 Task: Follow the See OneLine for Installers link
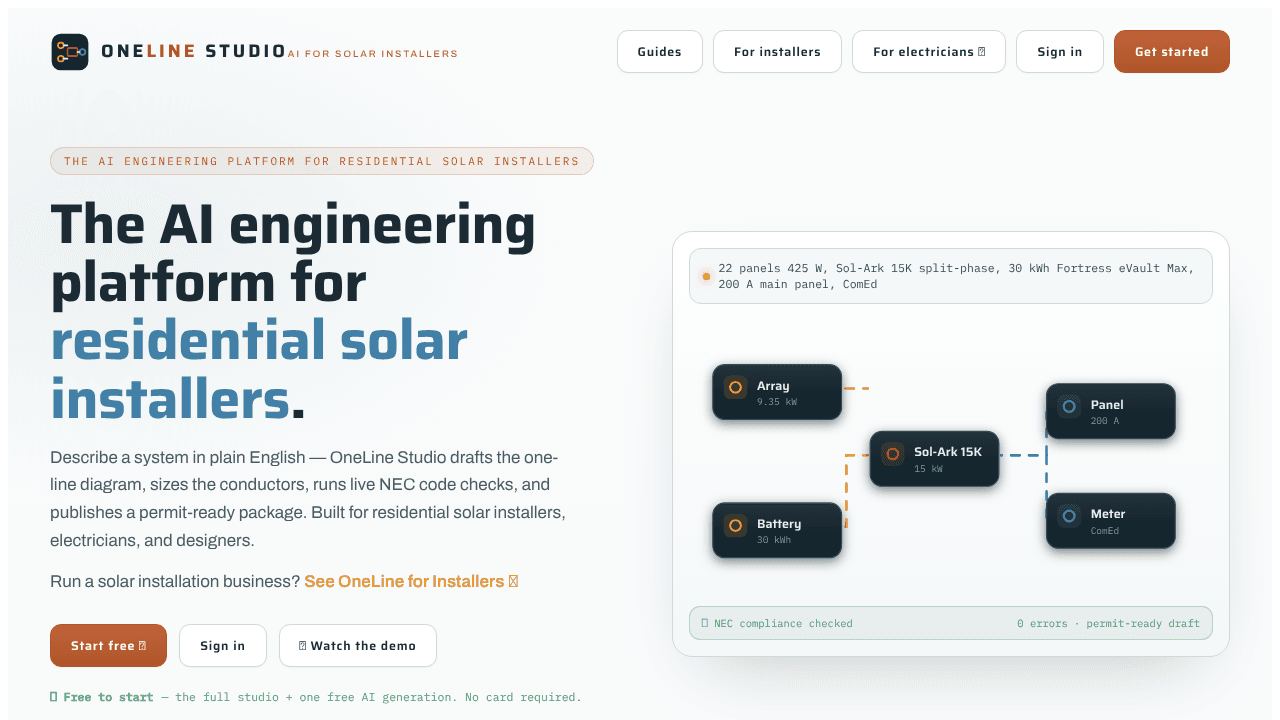pyautogui.click(x=411, y=581)
